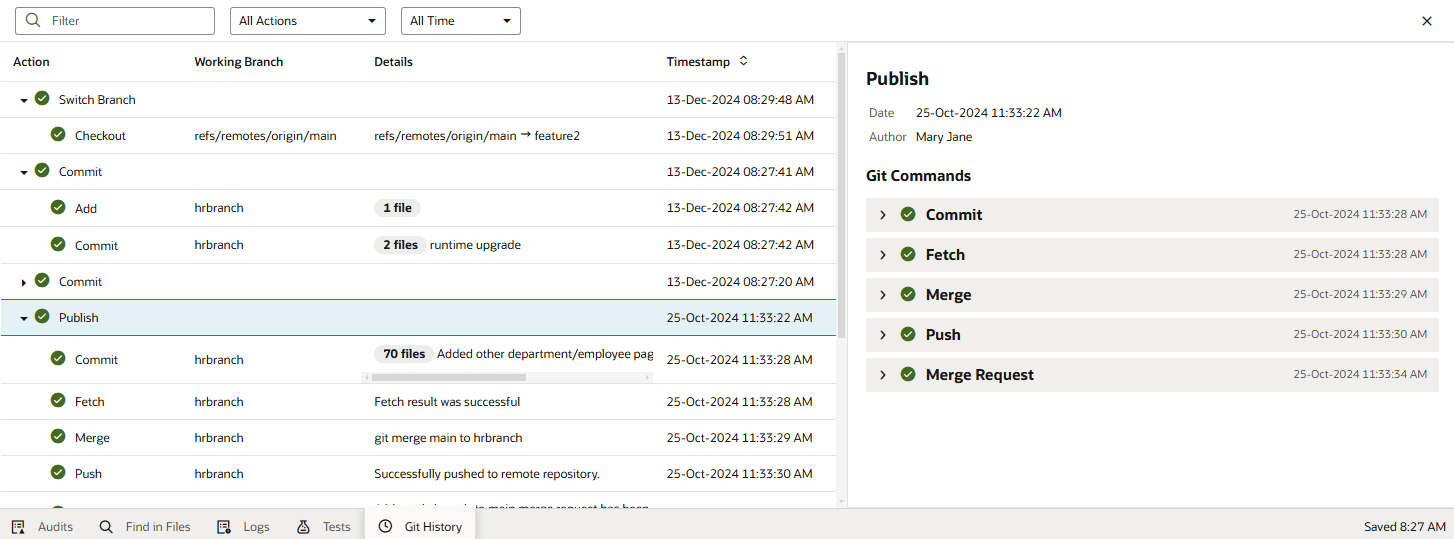The image size is (1454, 539).
Task: Click the '2 files' badge
Action: 400,245
